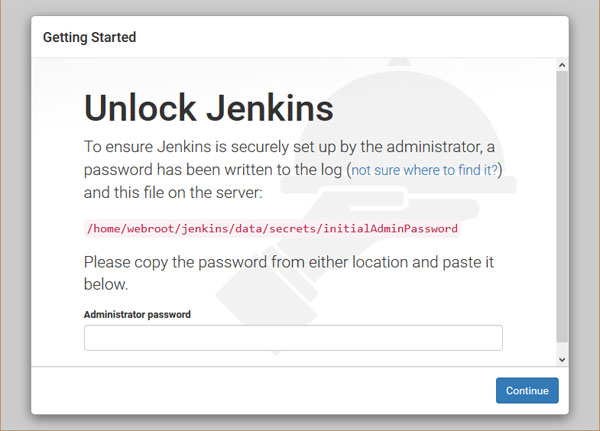Open the 'not sure where to find it?' link
The height and width of the screenshot is (431, 600).
pos(424,170)
